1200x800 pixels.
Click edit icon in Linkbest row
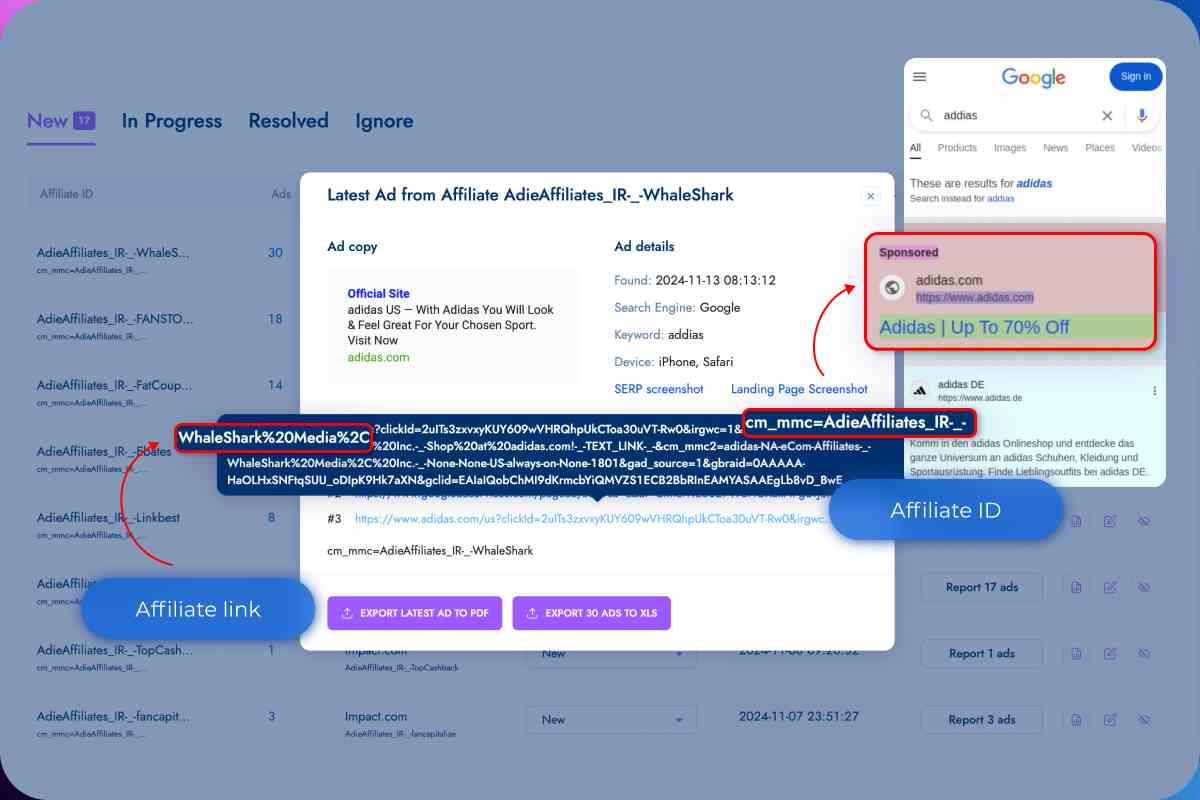(1110, 521)
